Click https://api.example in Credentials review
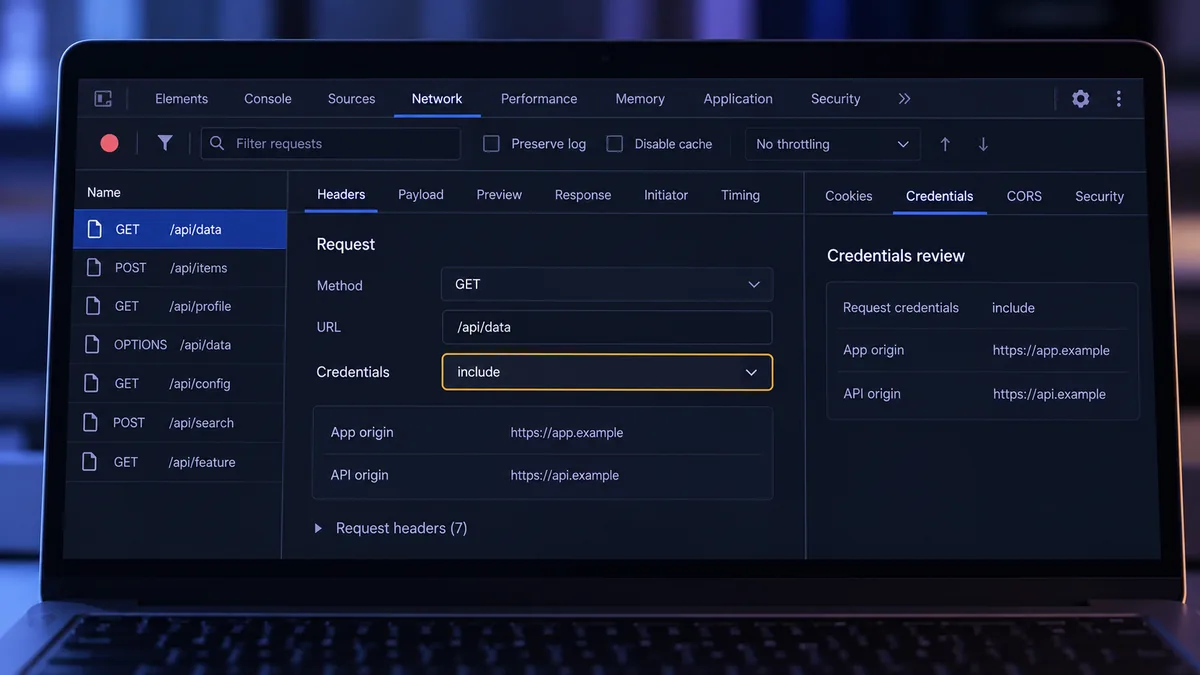The width and height of the screenshot is (1200, 675). pyautogui.click(x=1049, y=394)
